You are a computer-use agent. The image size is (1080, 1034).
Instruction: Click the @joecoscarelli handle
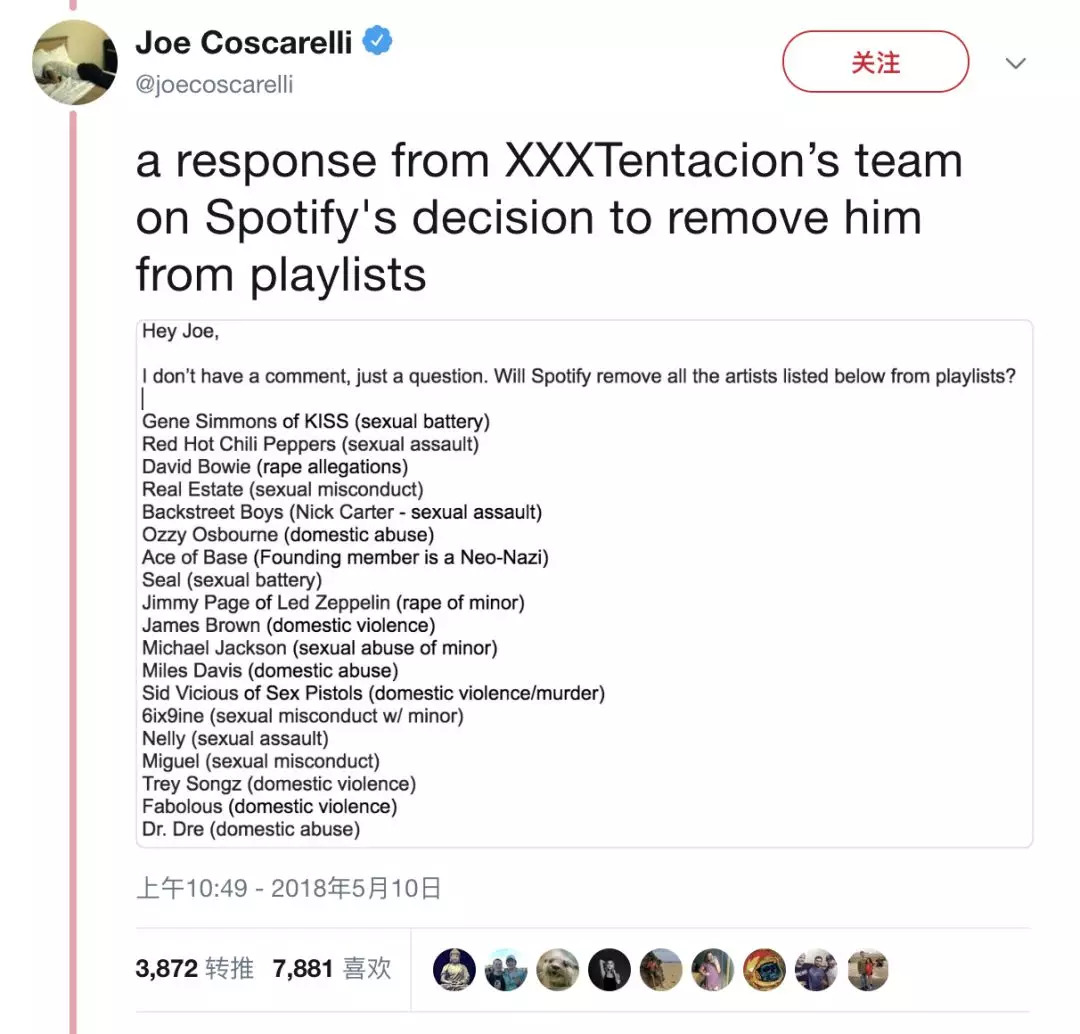214,84
